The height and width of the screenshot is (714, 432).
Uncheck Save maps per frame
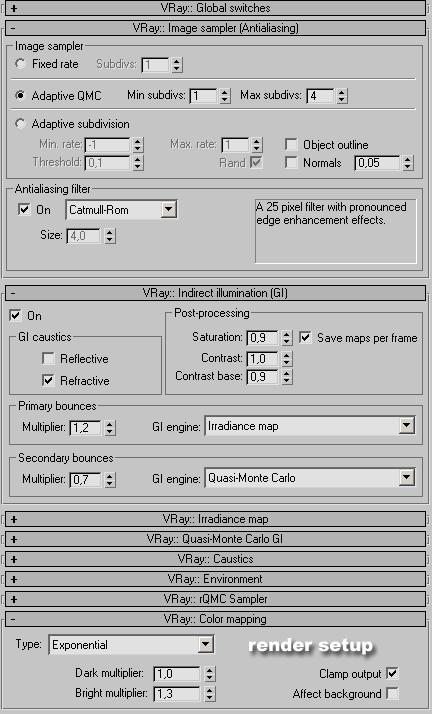click(x=305, y=337)
